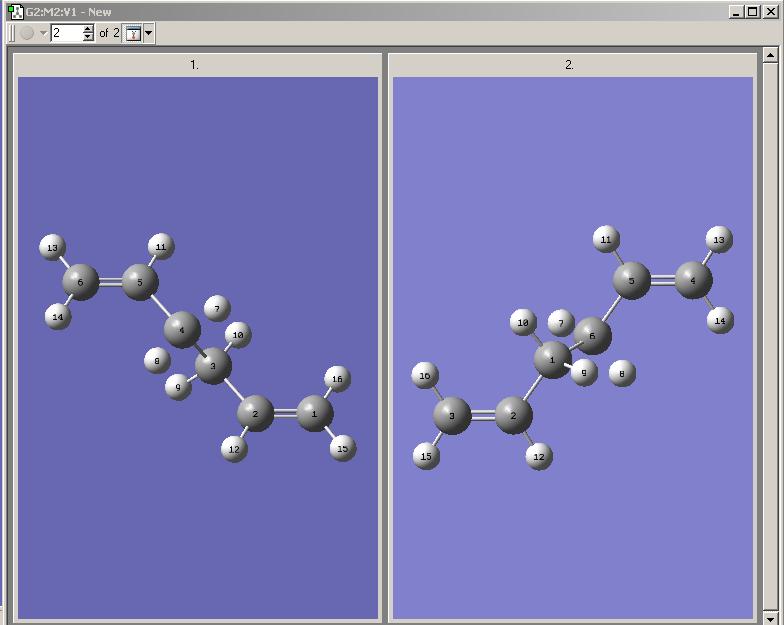Screen dimensions: 784x625
Task: Open the view mode dropdown arrow
Action: pyautogui.click(x=148, y=34)
